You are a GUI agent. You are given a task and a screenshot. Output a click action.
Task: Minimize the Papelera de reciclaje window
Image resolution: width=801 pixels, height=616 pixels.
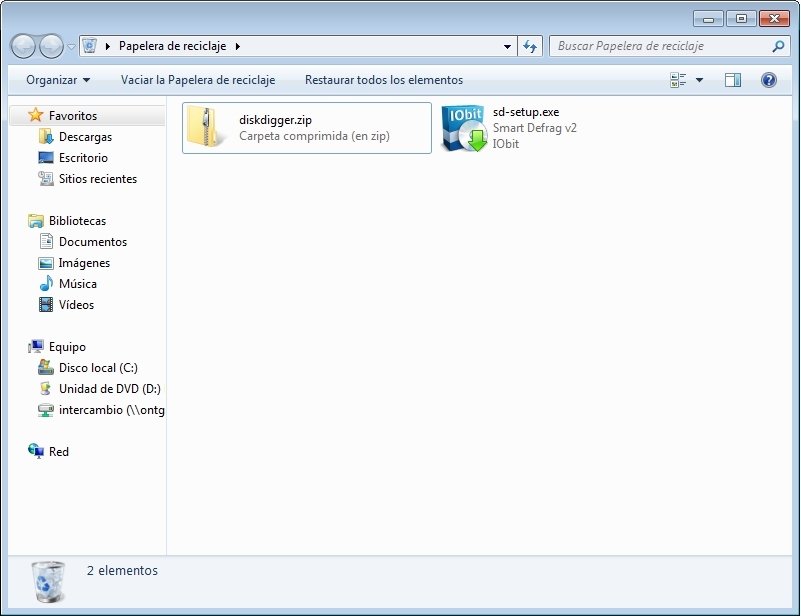[708, 19]
